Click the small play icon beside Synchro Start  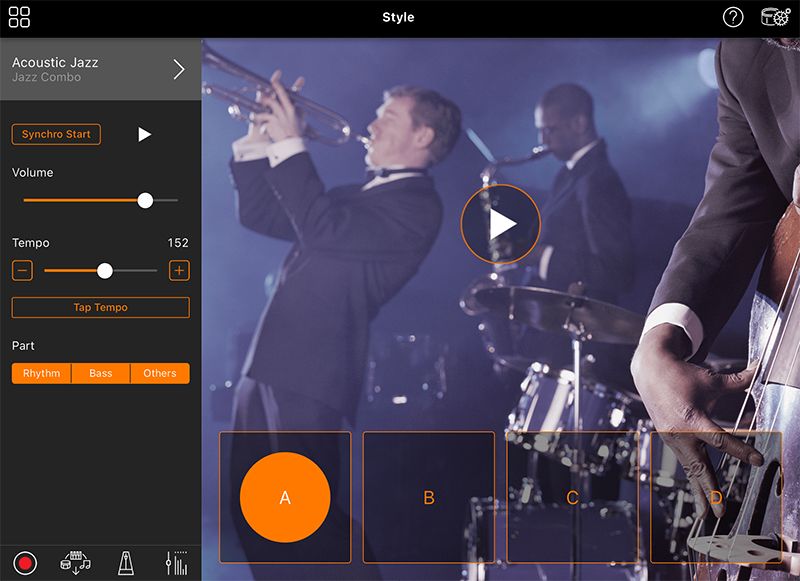tap(144, 134)
